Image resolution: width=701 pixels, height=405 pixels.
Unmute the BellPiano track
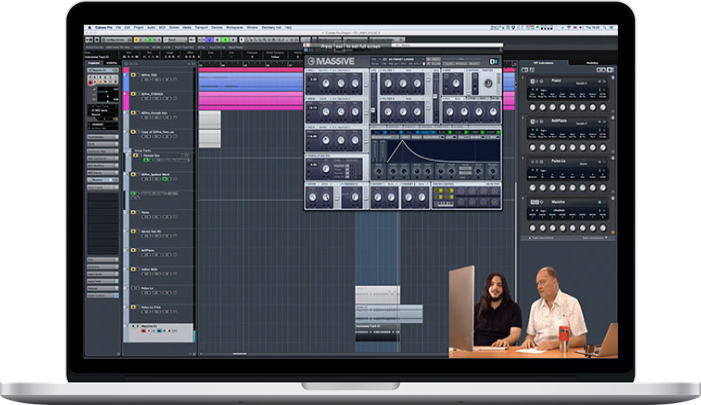[x=133, y=250]
